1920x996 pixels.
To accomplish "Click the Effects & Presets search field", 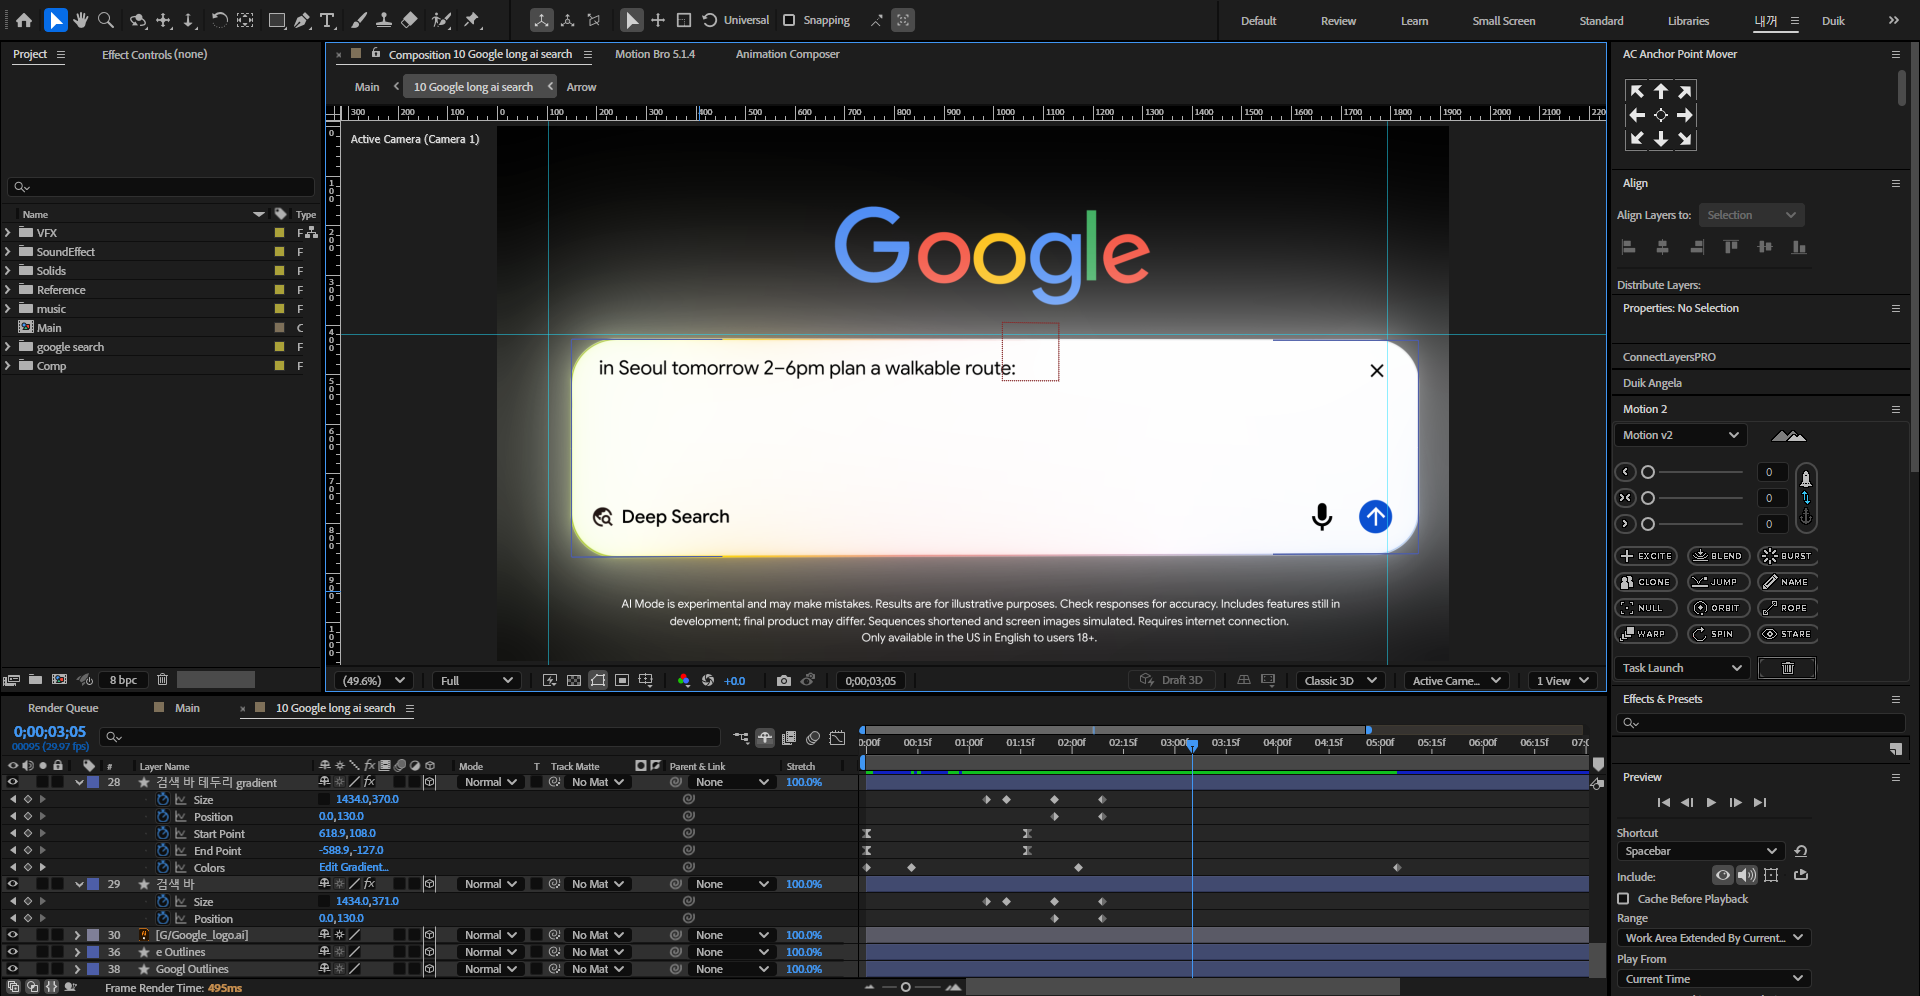I will [1760, 722].
